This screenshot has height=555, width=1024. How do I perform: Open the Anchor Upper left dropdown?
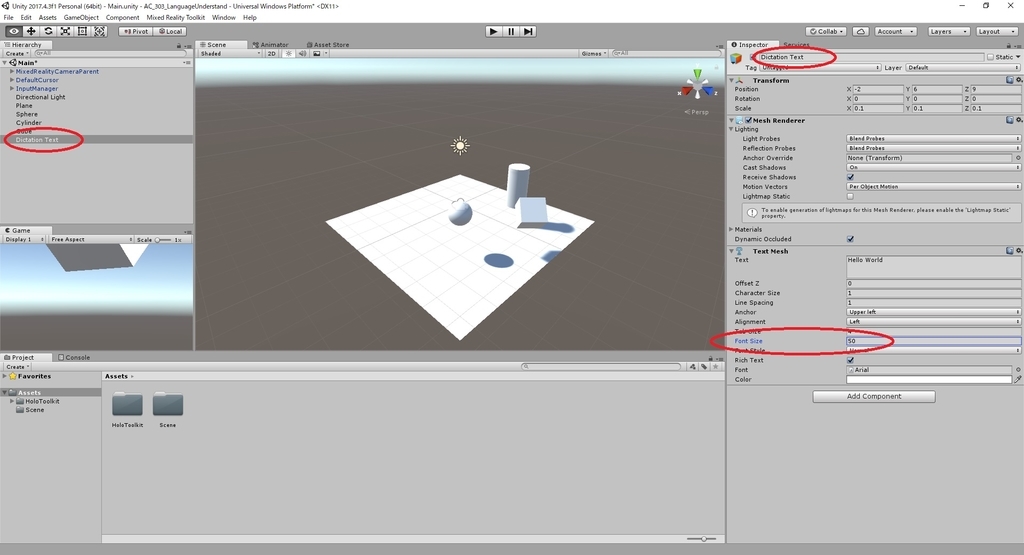[933, 312]
